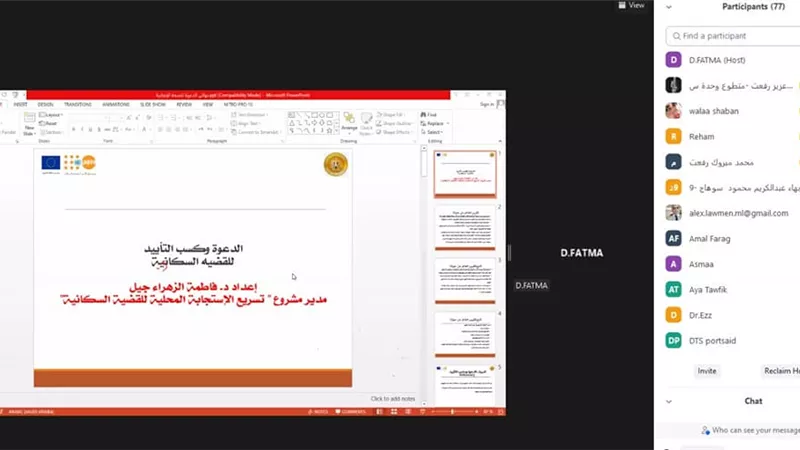Click Reset in the Slides group
This screenshot has width=800, height=450.
tap(48, 123)
